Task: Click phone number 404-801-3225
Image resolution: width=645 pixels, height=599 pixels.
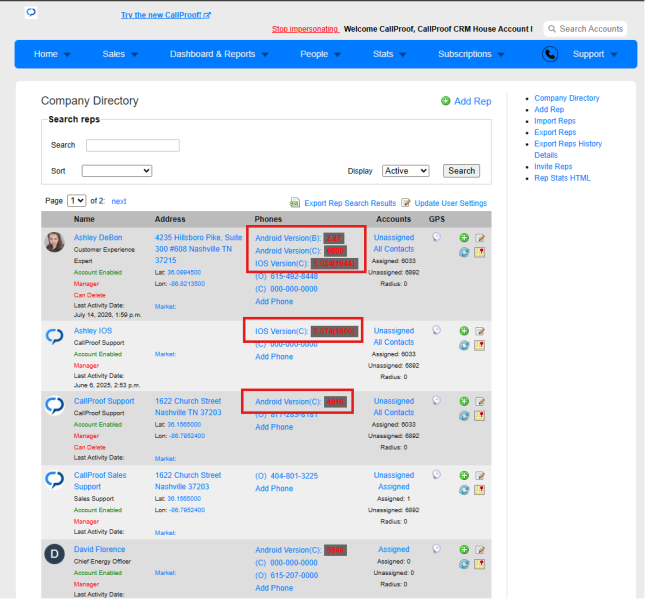Action: tap(294, 476)
